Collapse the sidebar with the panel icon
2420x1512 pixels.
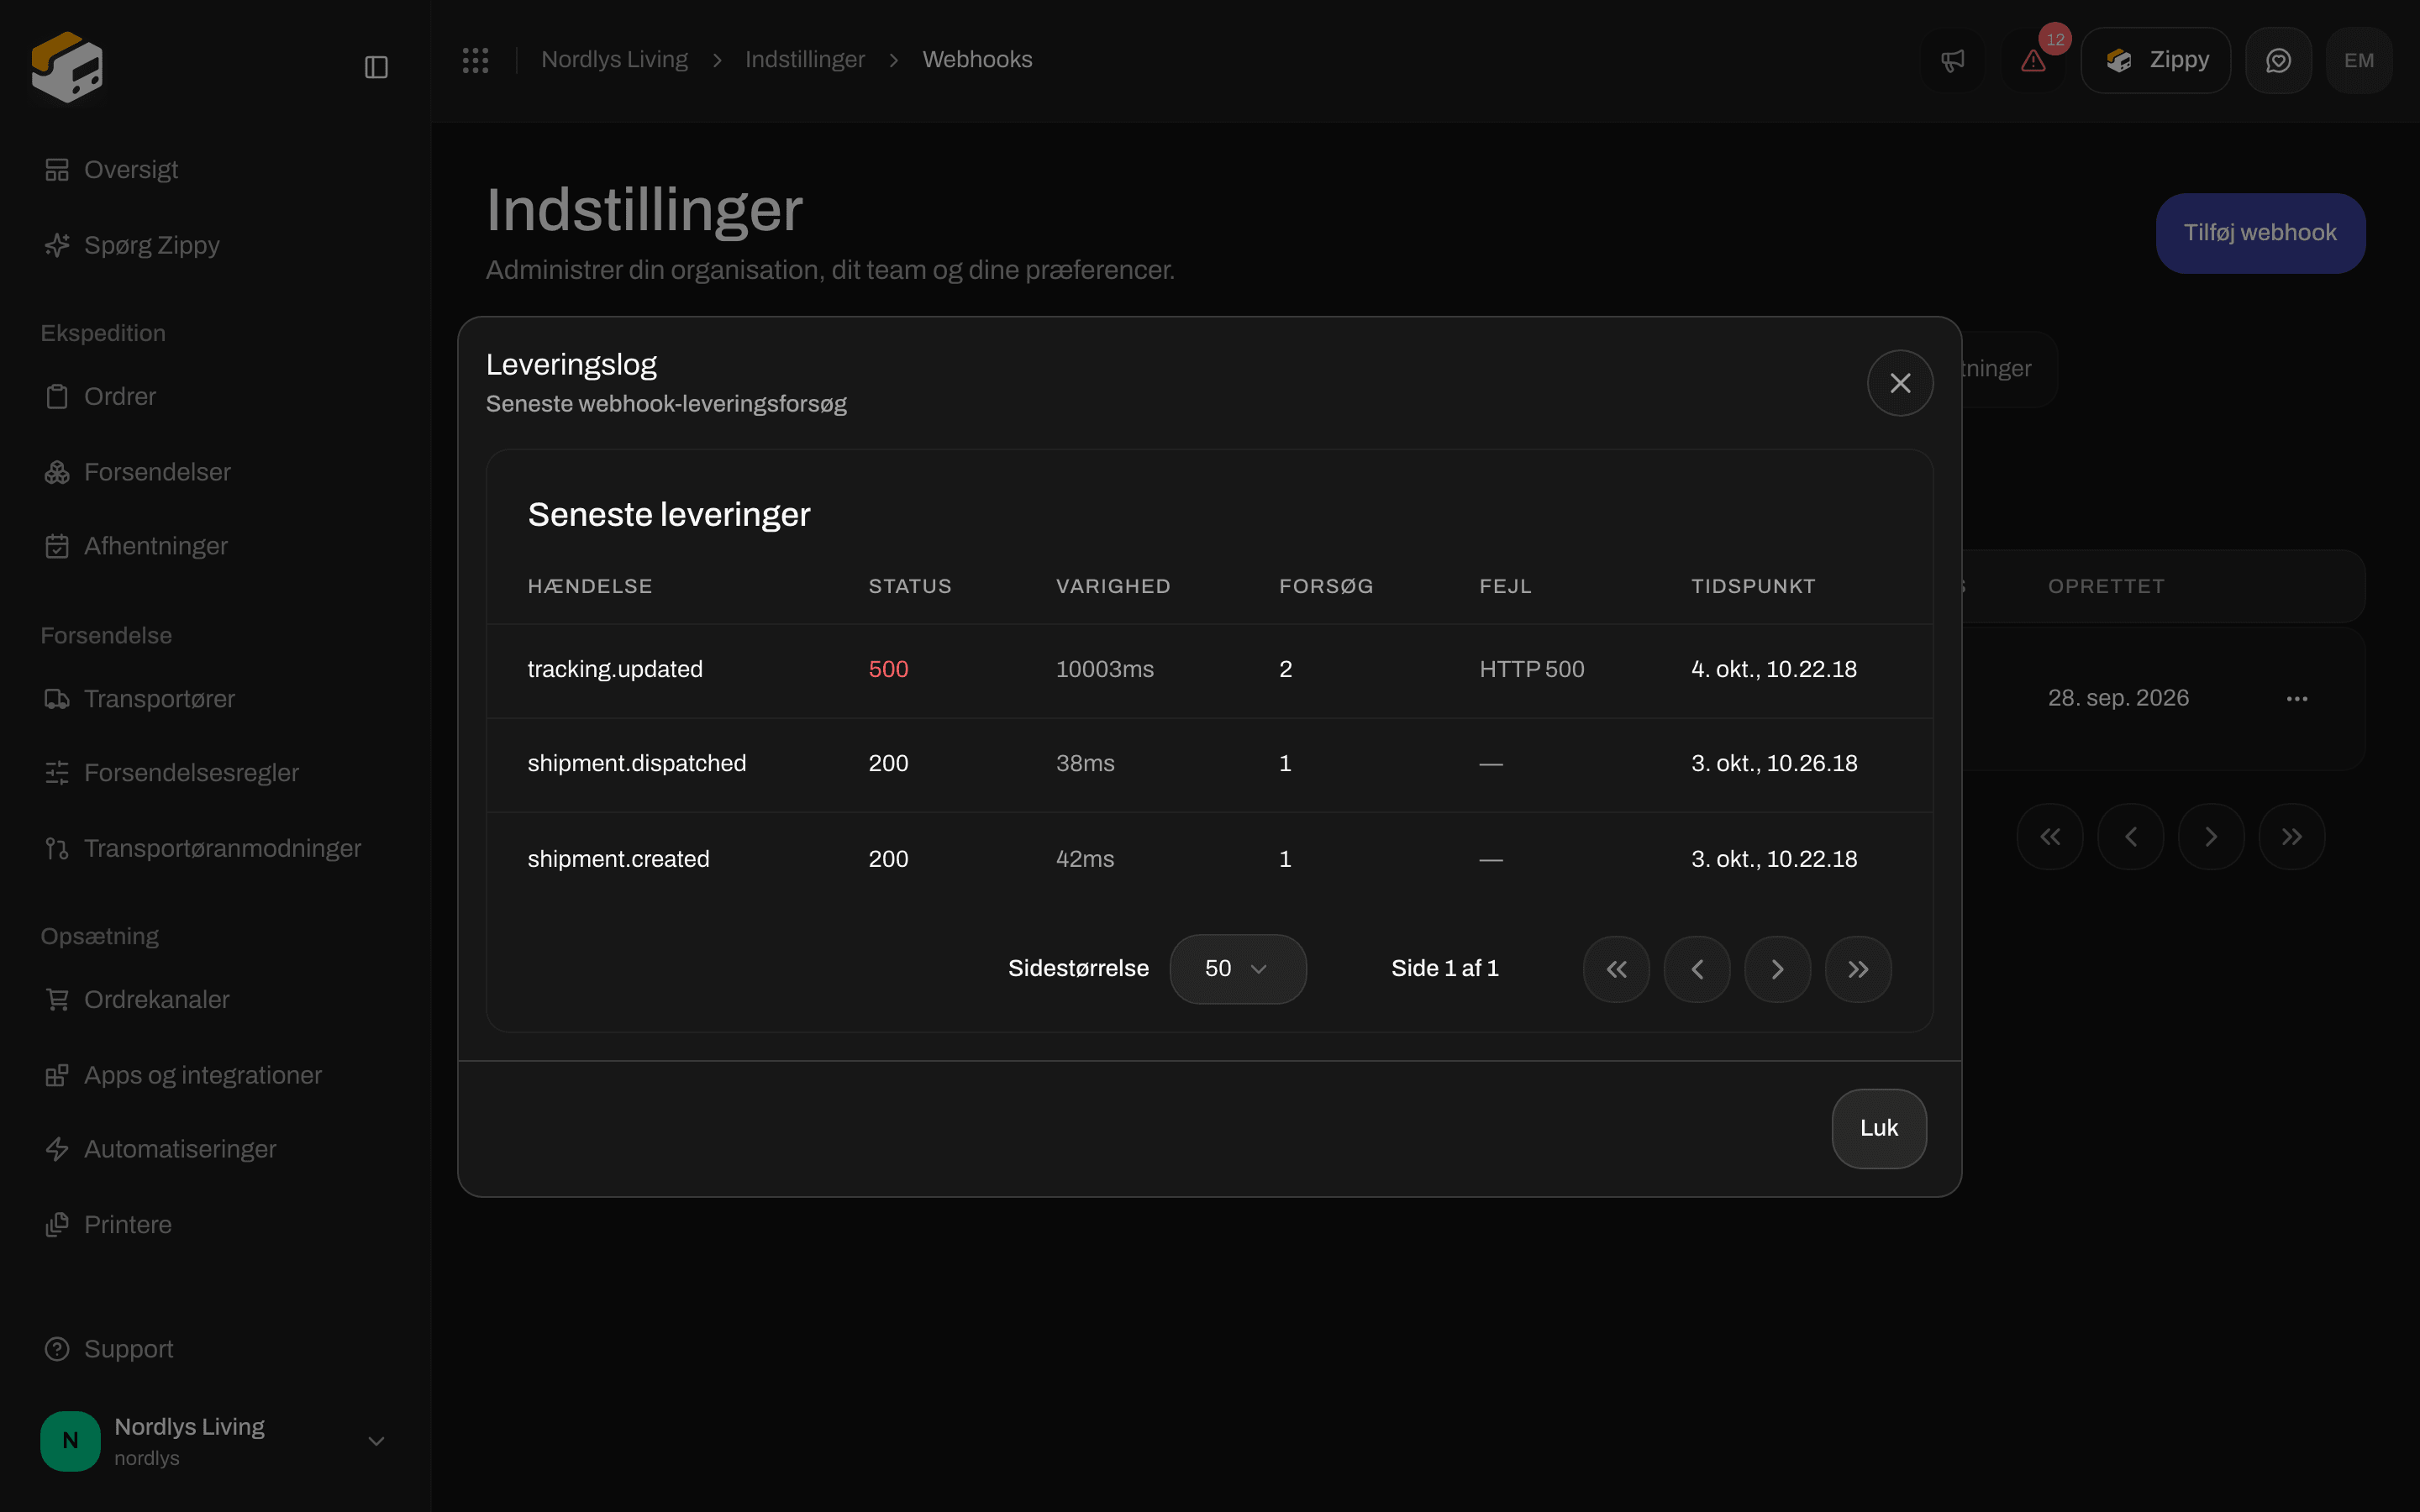(376, 67)
